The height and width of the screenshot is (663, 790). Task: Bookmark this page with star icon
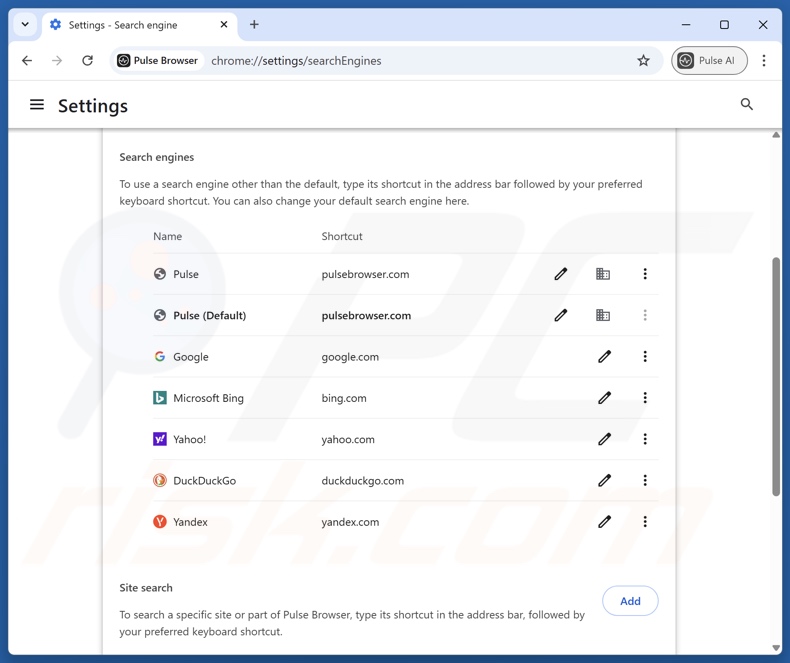pos(643,60)
